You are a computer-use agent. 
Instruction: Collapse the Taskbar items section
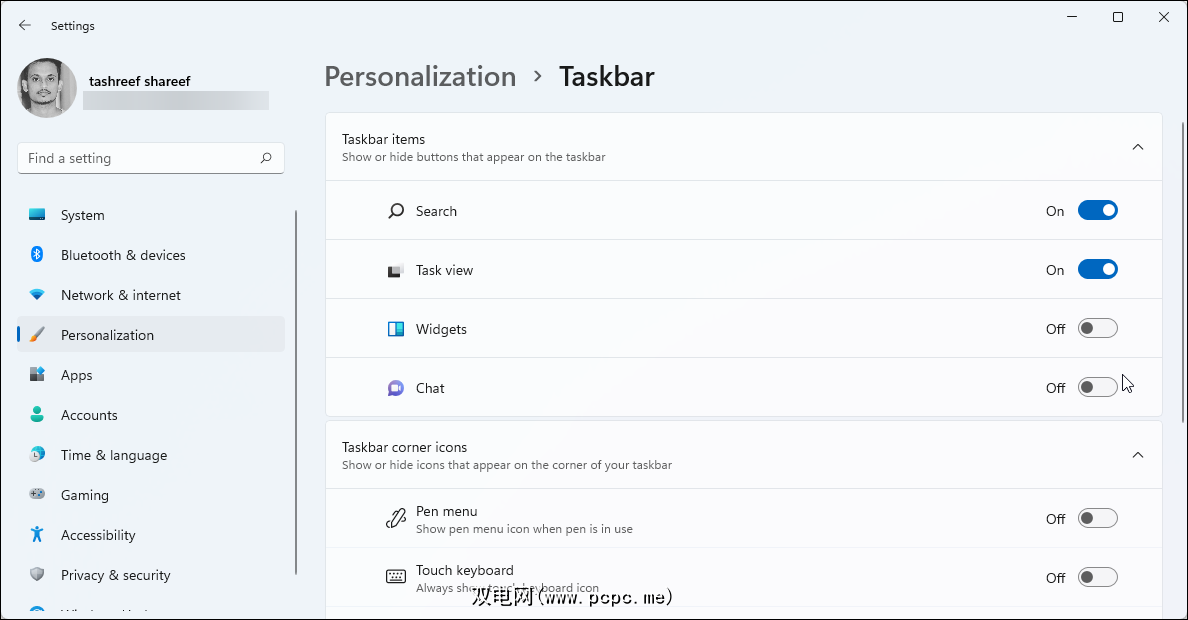point(1137,147)
